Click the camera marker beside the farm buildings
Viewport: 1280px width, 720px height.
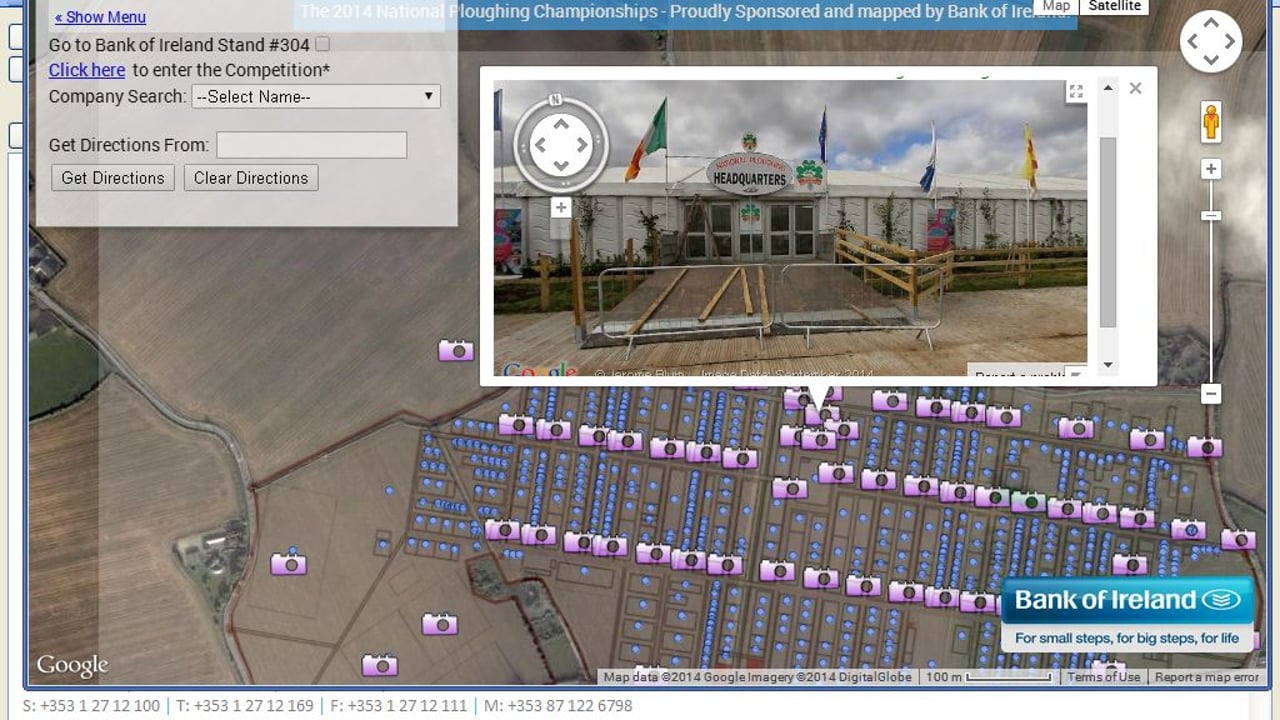289,563
